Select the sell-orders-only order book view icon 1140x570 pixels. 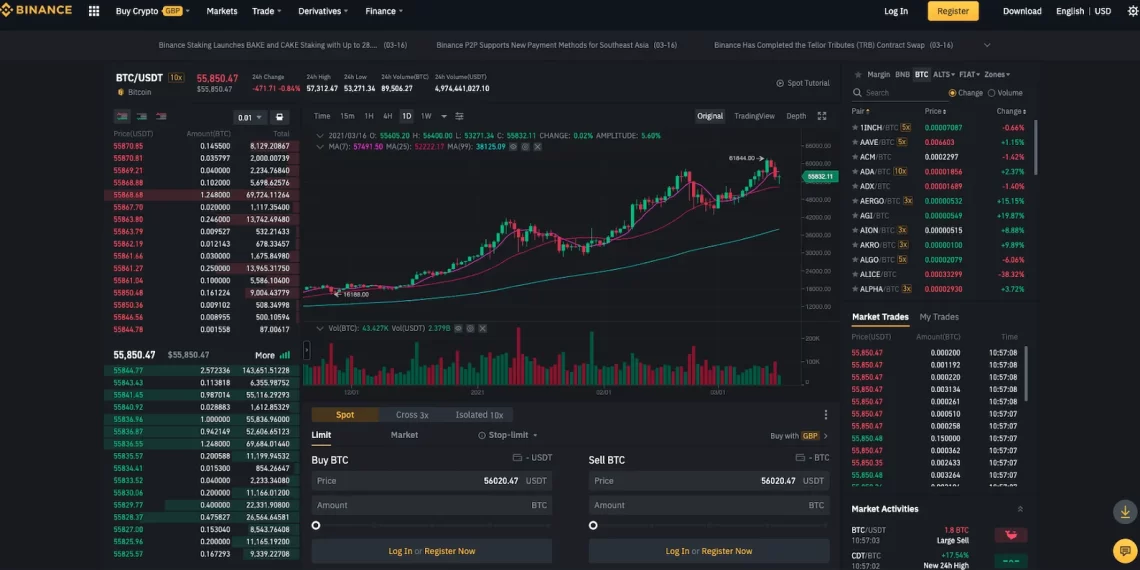point(161,116)
